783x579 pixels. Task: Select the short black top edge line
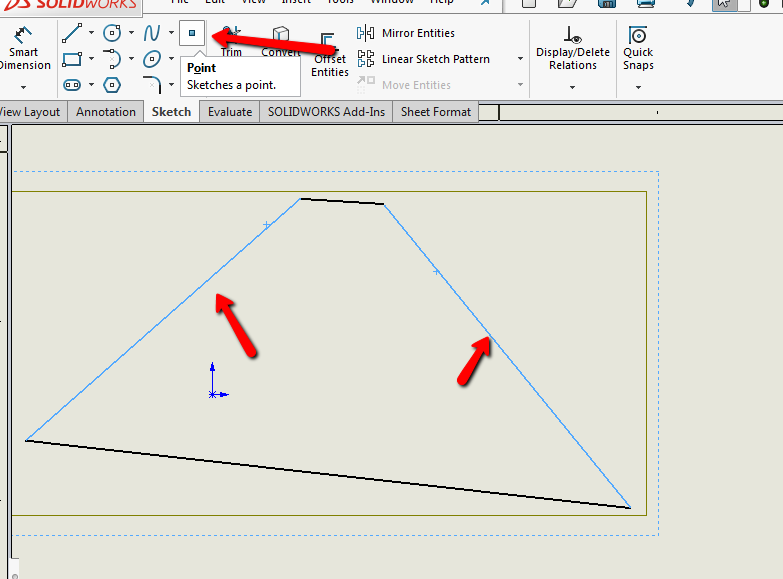[x=342, y=201]
